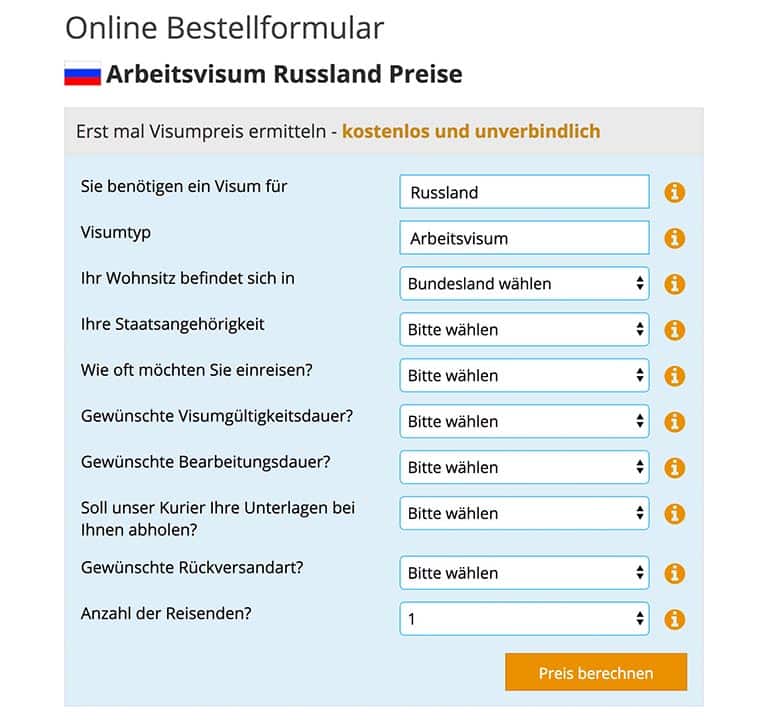This screenshot has width=780, height=722.
Task: Click info icon for Rückversandart
Action: [x=675, y=573]
